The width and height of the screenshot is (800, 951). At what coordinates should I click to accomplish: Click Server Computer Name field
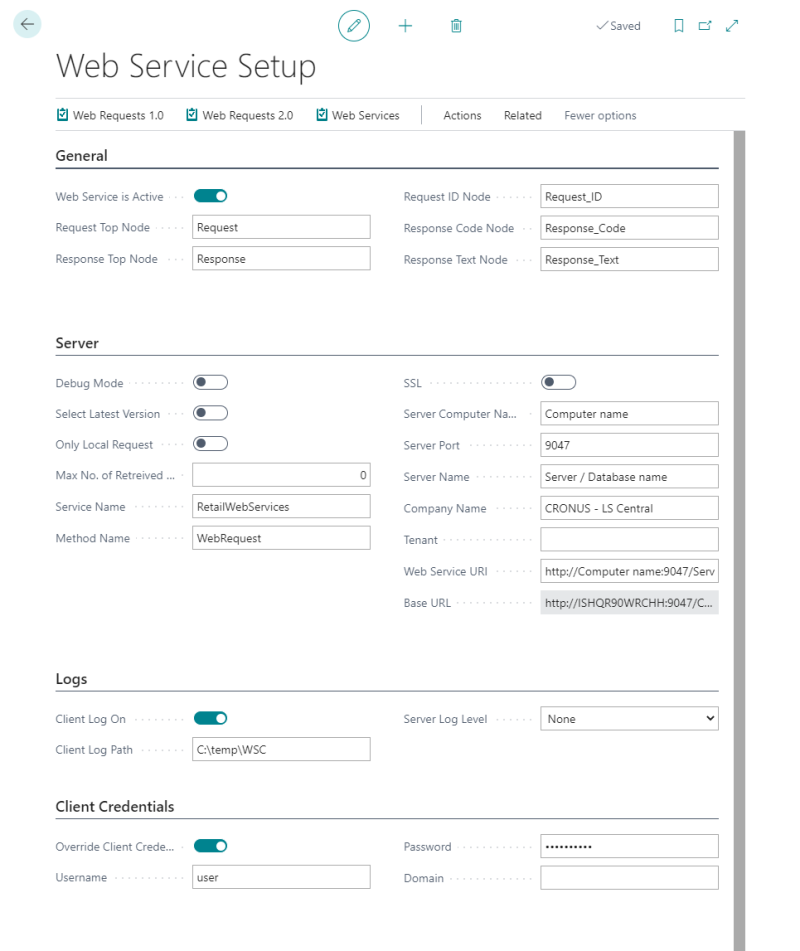pyautogui.click(x=630, y=413)
